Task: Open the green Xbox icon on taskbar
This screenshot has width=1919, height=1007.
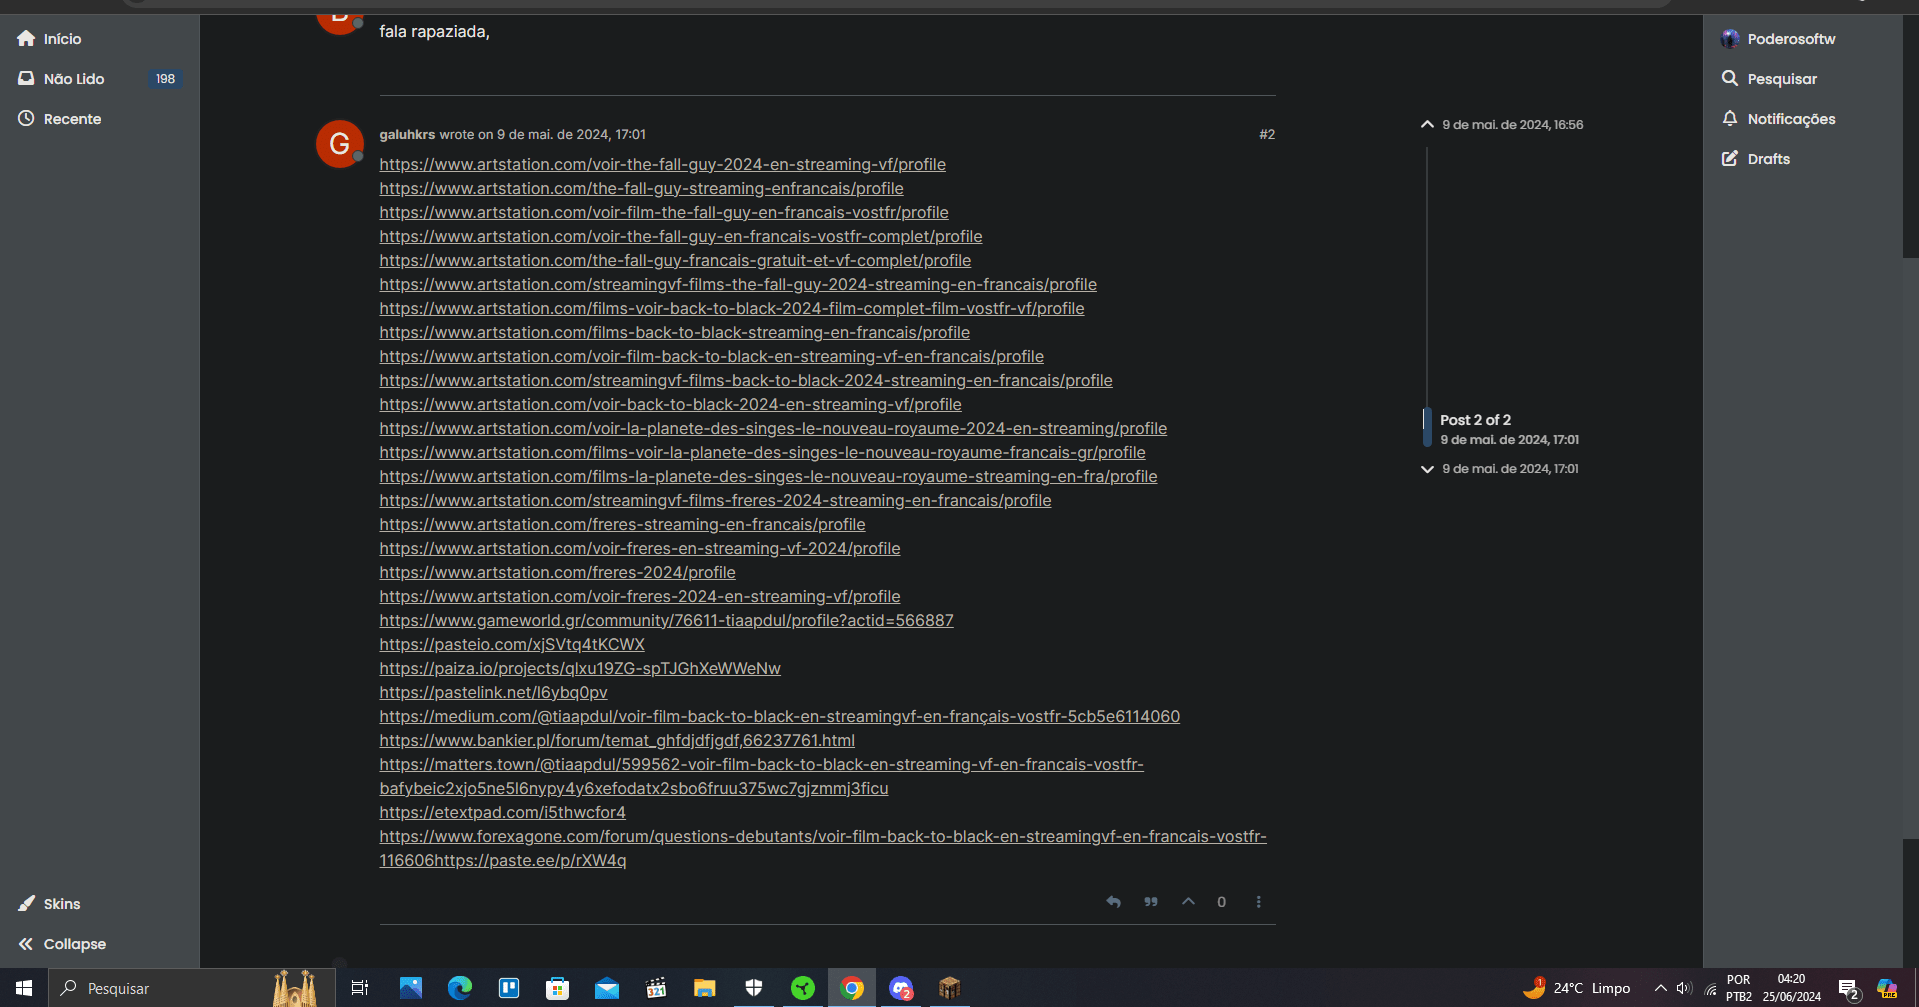Action: 803,988
